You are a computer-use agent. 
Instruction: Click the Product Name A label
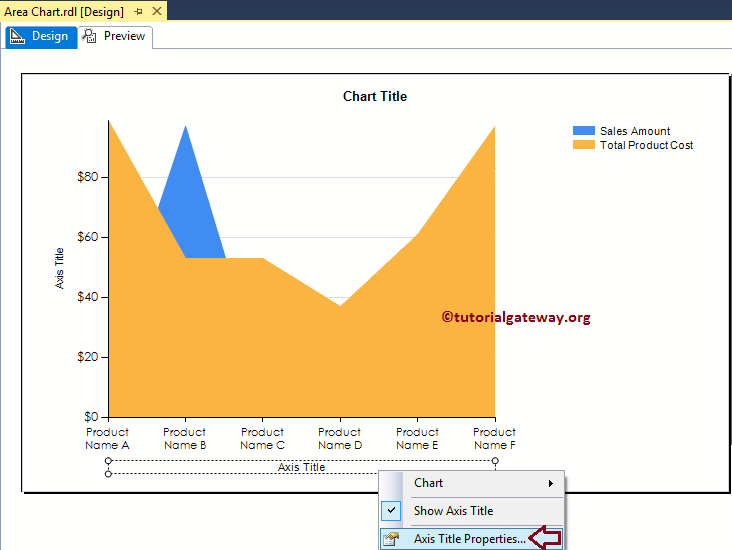tap(107, 438)
